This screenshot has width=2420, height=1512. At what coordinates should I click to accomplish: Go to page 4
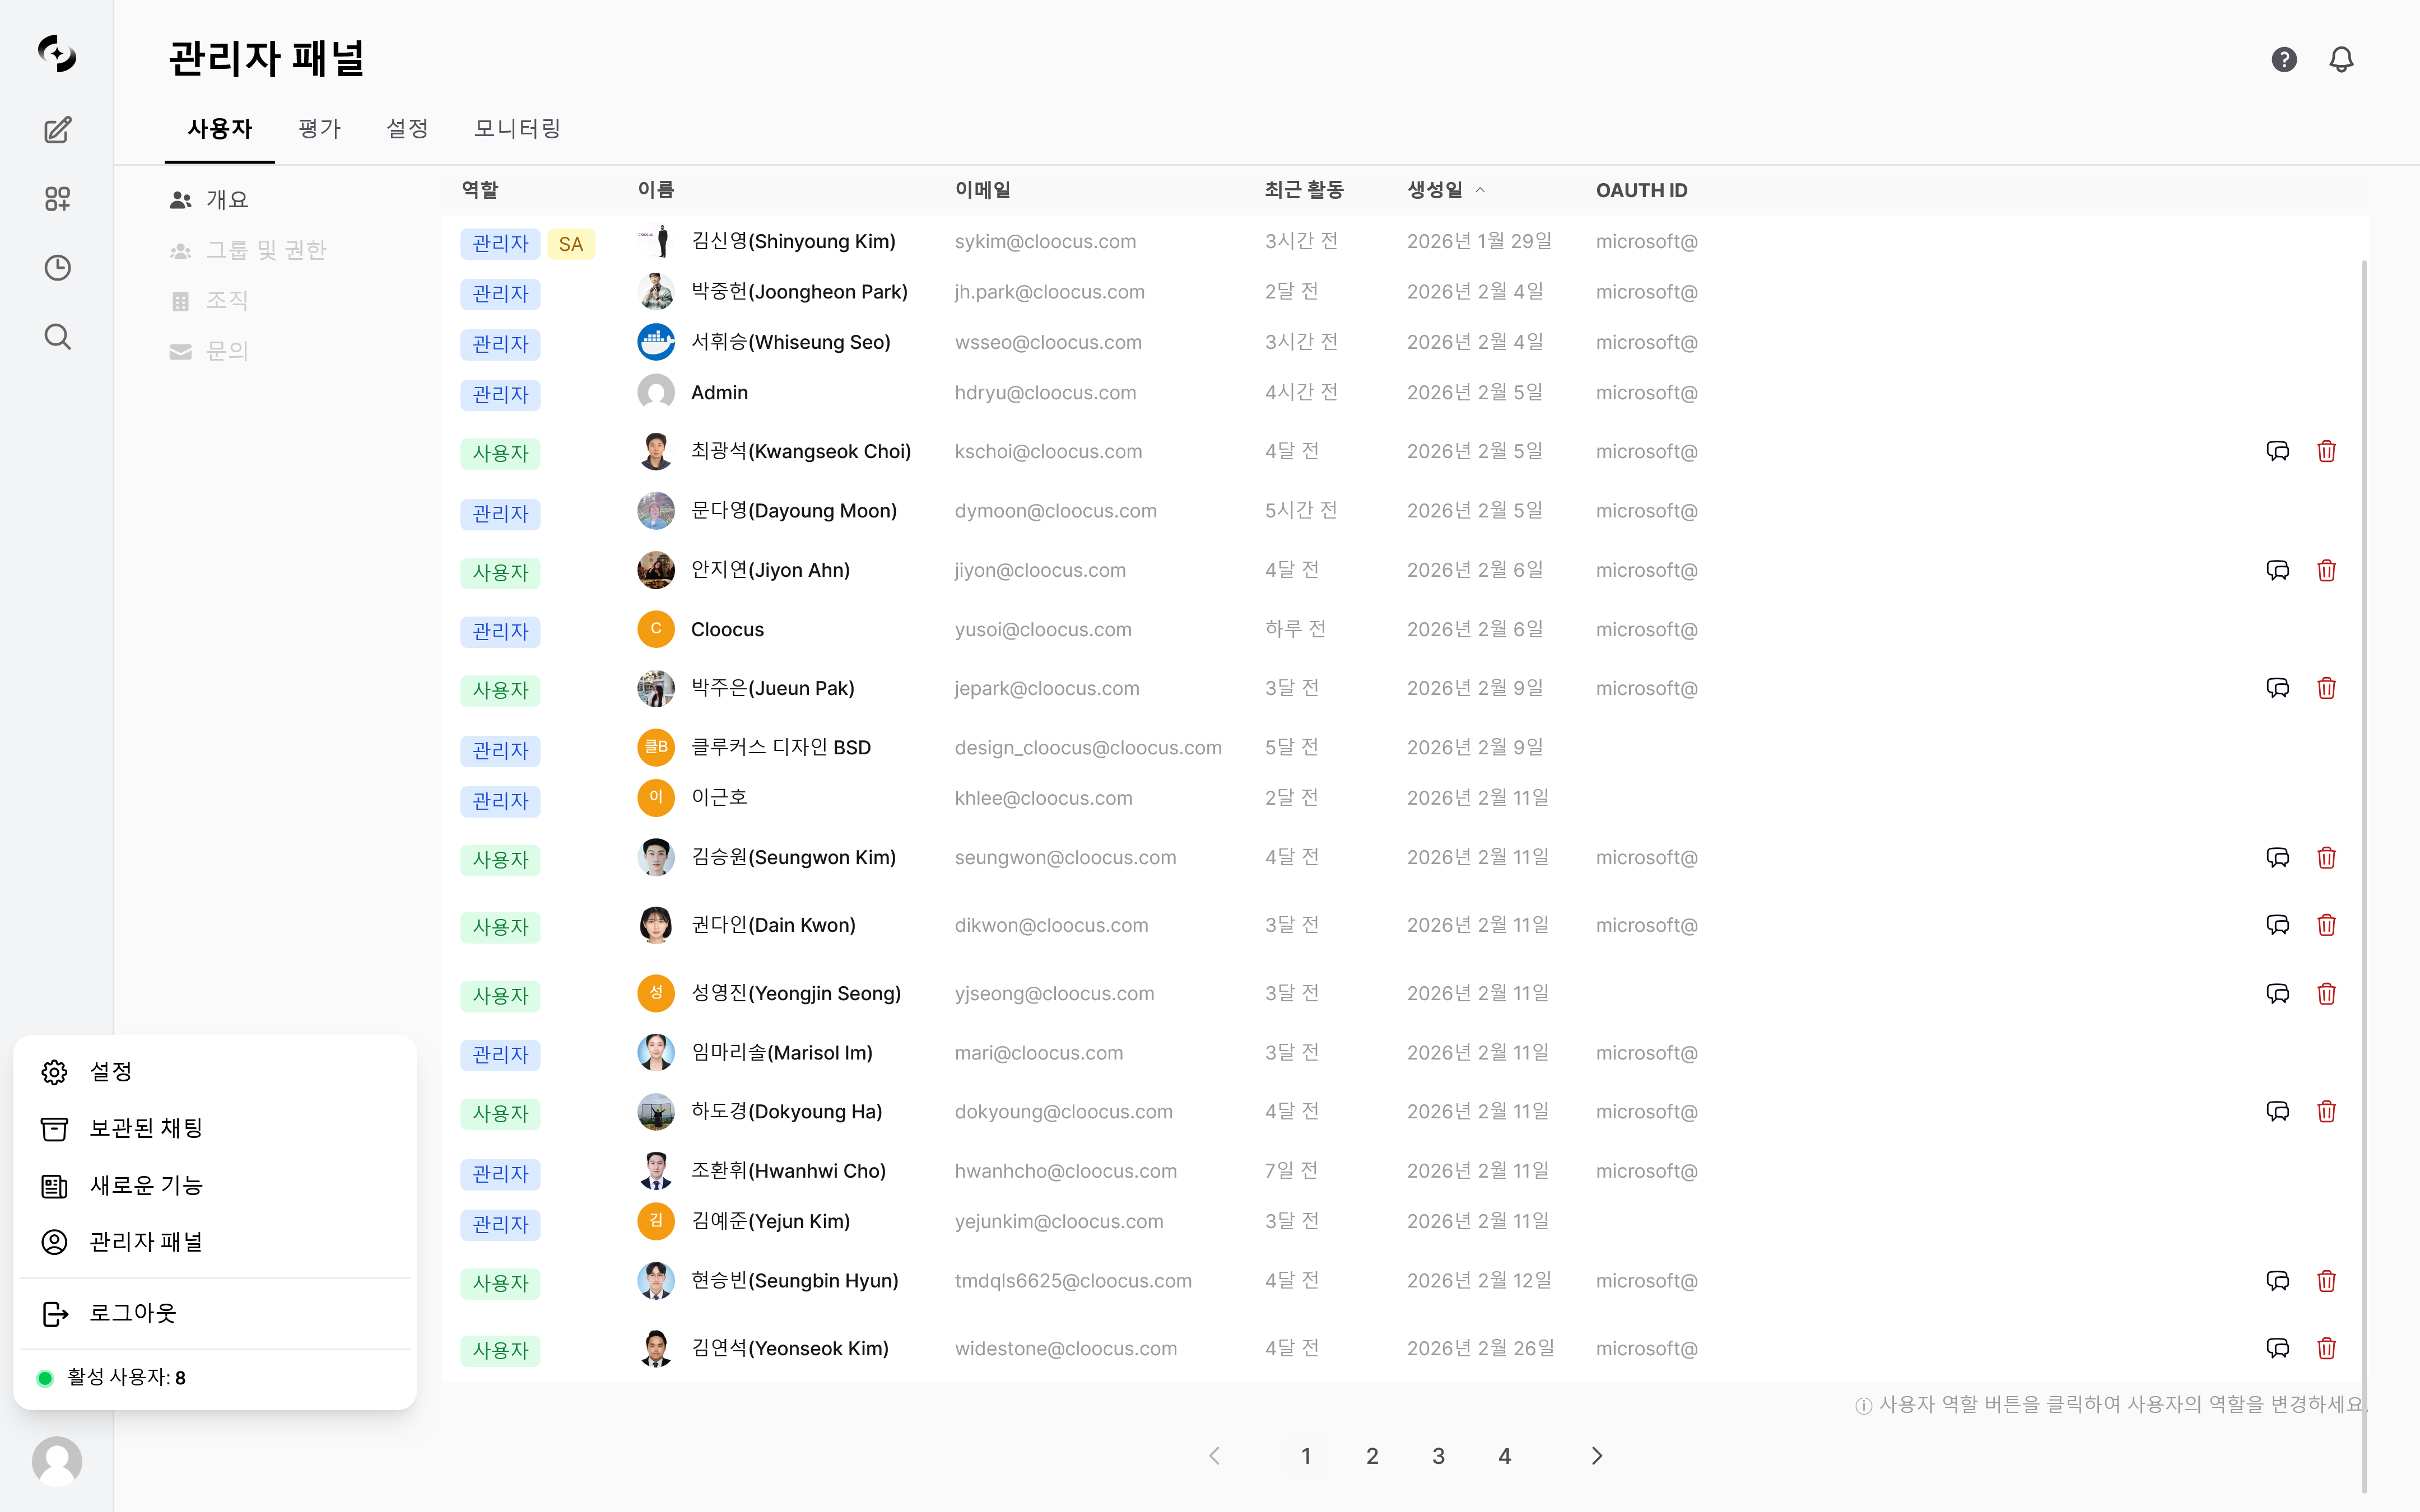coord(1504,1456)
